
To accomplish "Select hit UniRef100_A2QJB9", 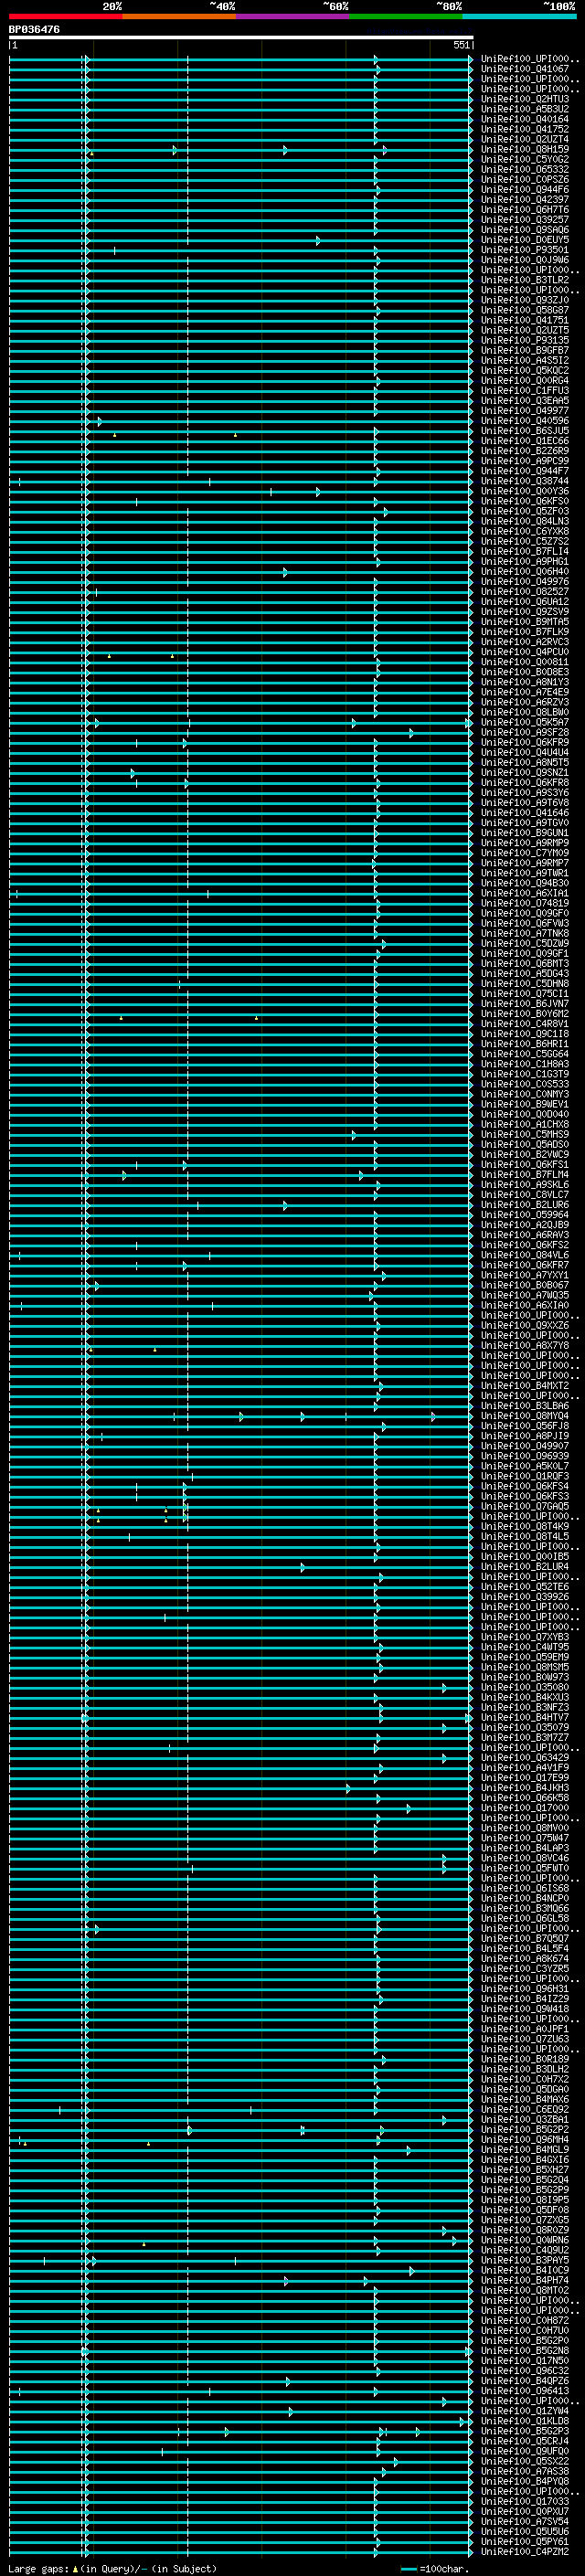I will [x=525, y=1225].
